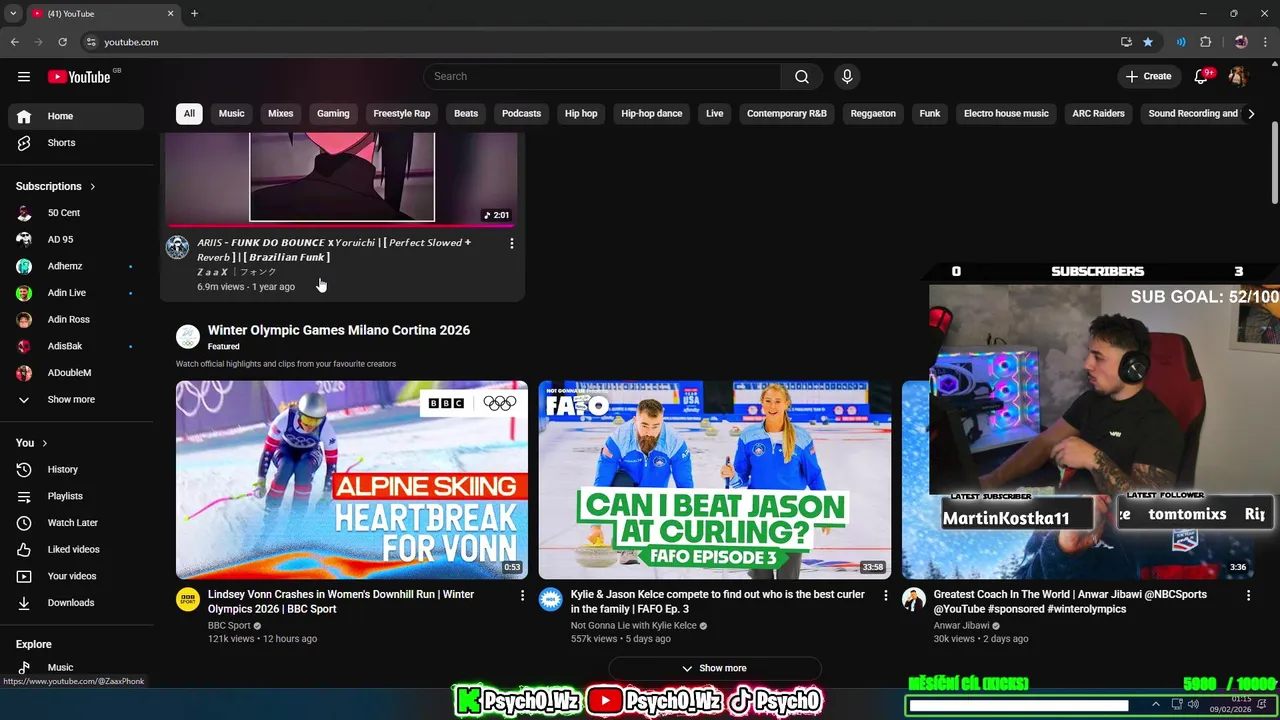Screen dimensions: 1280x720
Task: Open the browser extensions puzzle icon
Action: [x=1205, y=42]
